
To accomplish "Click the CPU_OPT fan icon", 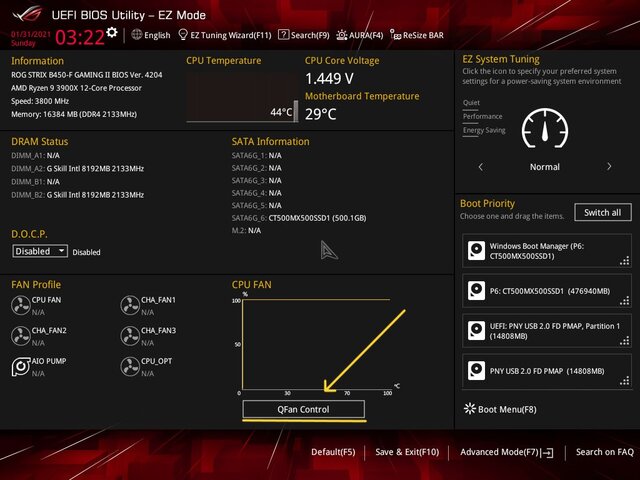I will tap(130, 367).
